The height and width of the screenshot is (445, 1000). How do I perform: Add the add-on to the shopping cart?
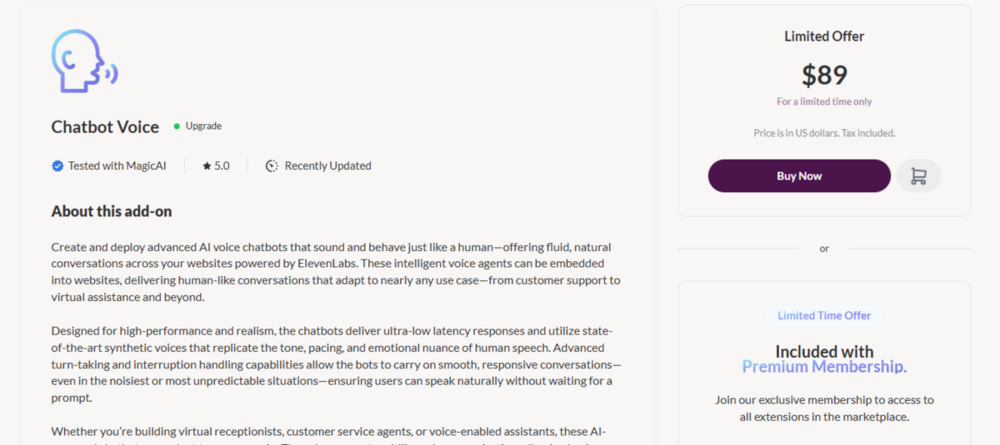(x=918, y=176)
